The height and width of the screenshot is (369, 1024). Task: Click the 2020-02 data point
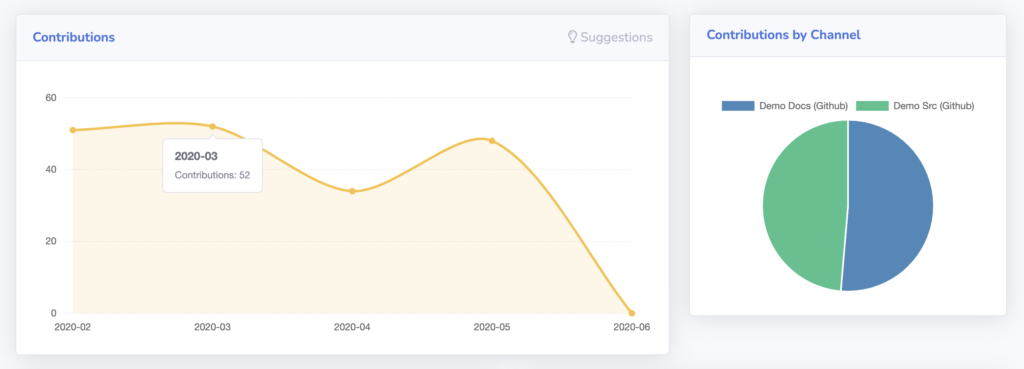click(x=72, y=130)
